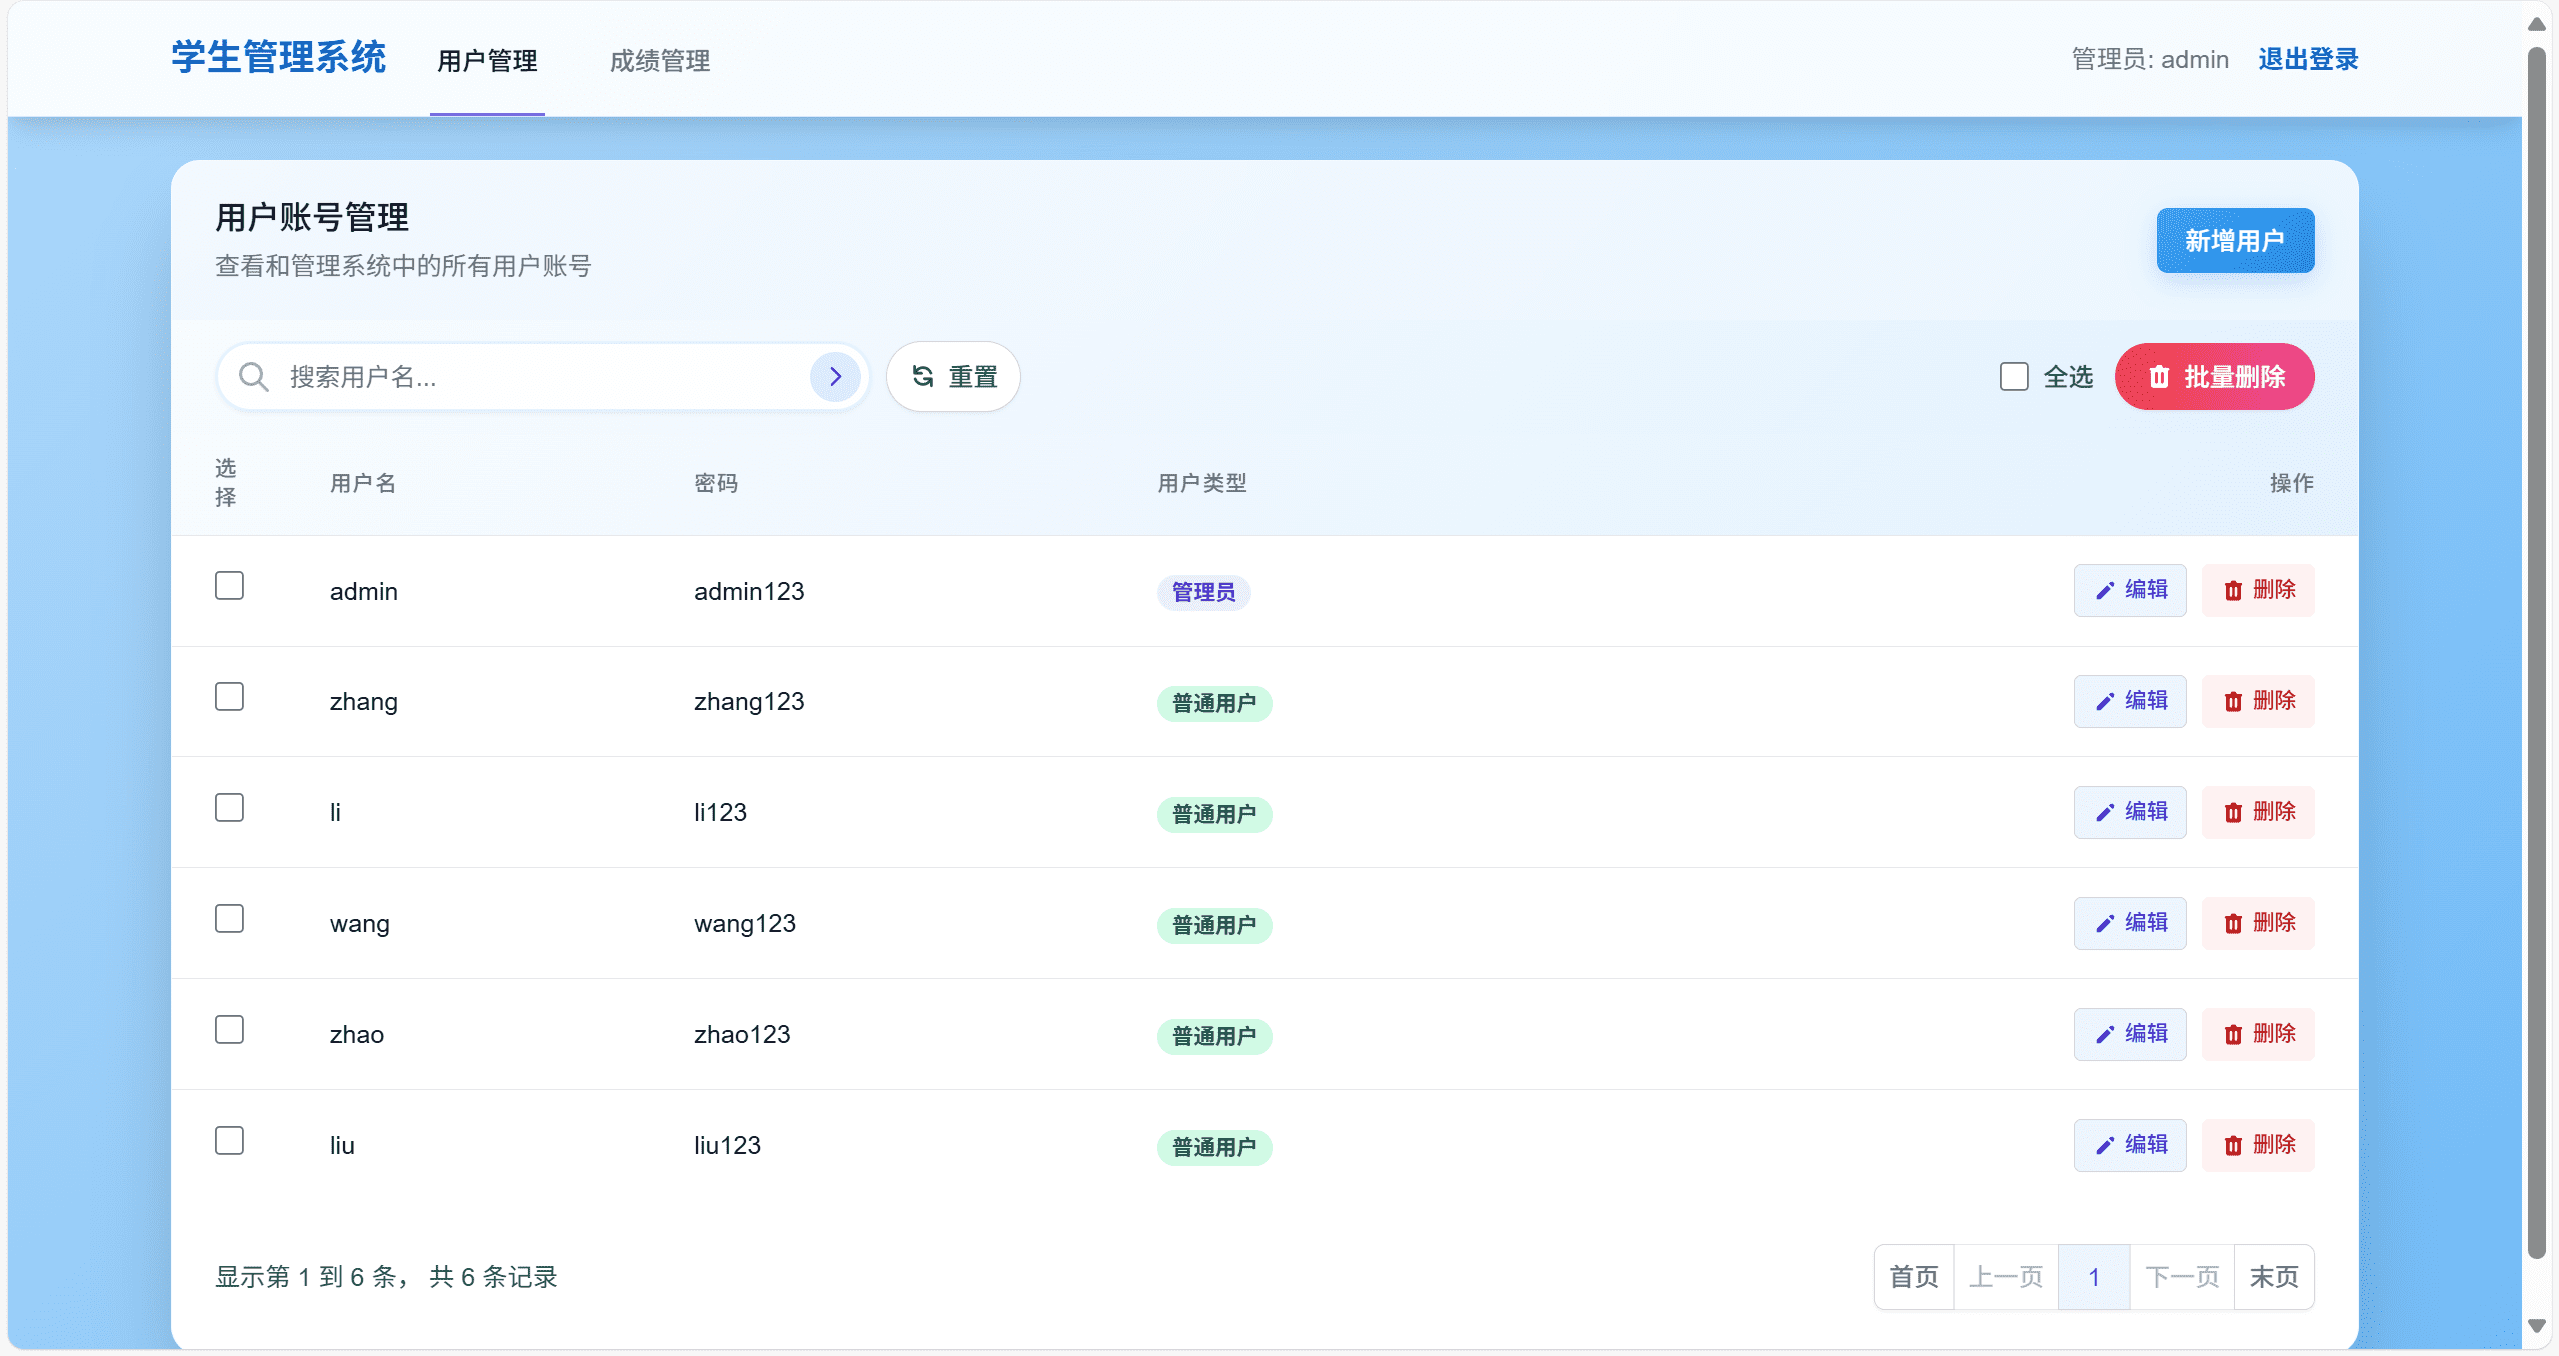Click the pencil edit icon on admin row

tap(2105, 590)
